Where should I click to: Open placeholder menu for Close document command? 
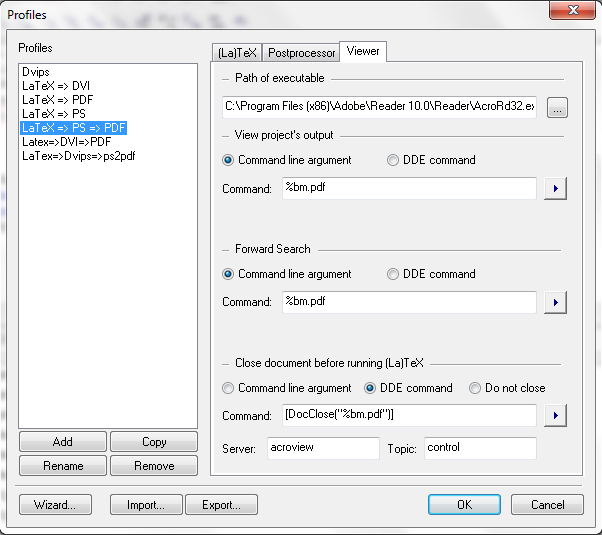click(555, 415)
